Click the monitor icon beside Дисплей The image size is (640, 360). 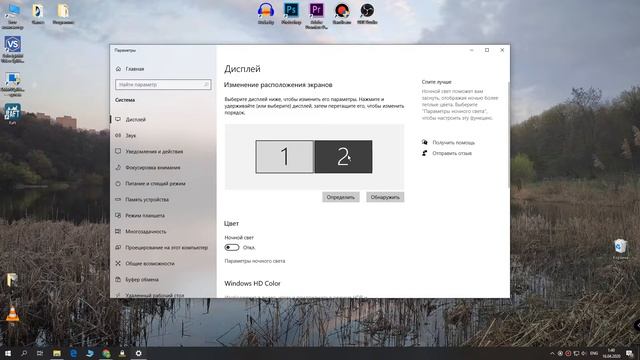pos(118,119)
